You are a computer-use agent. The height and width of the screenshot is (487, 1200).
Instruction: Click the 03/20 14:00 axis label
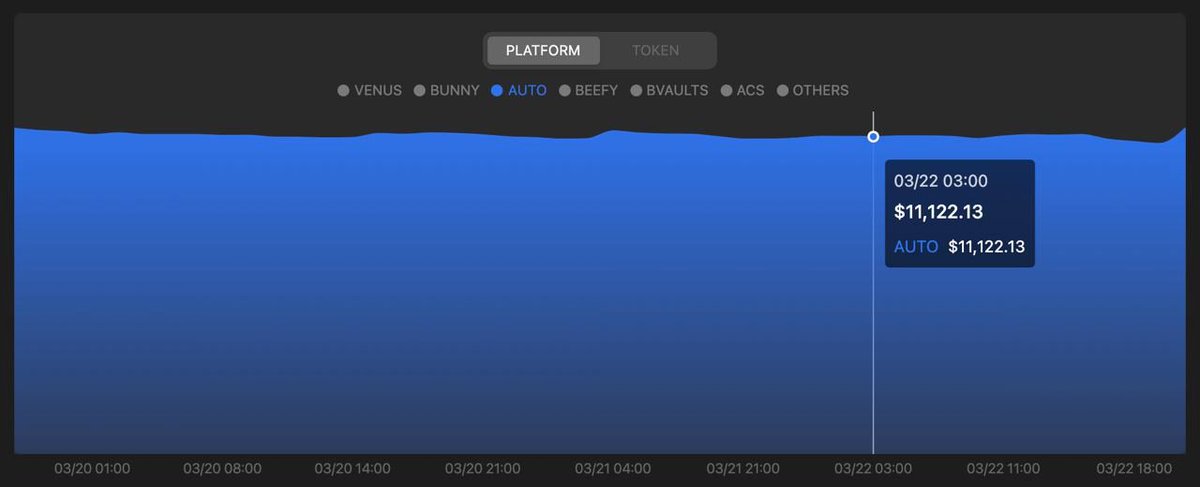tap(353, 468)
